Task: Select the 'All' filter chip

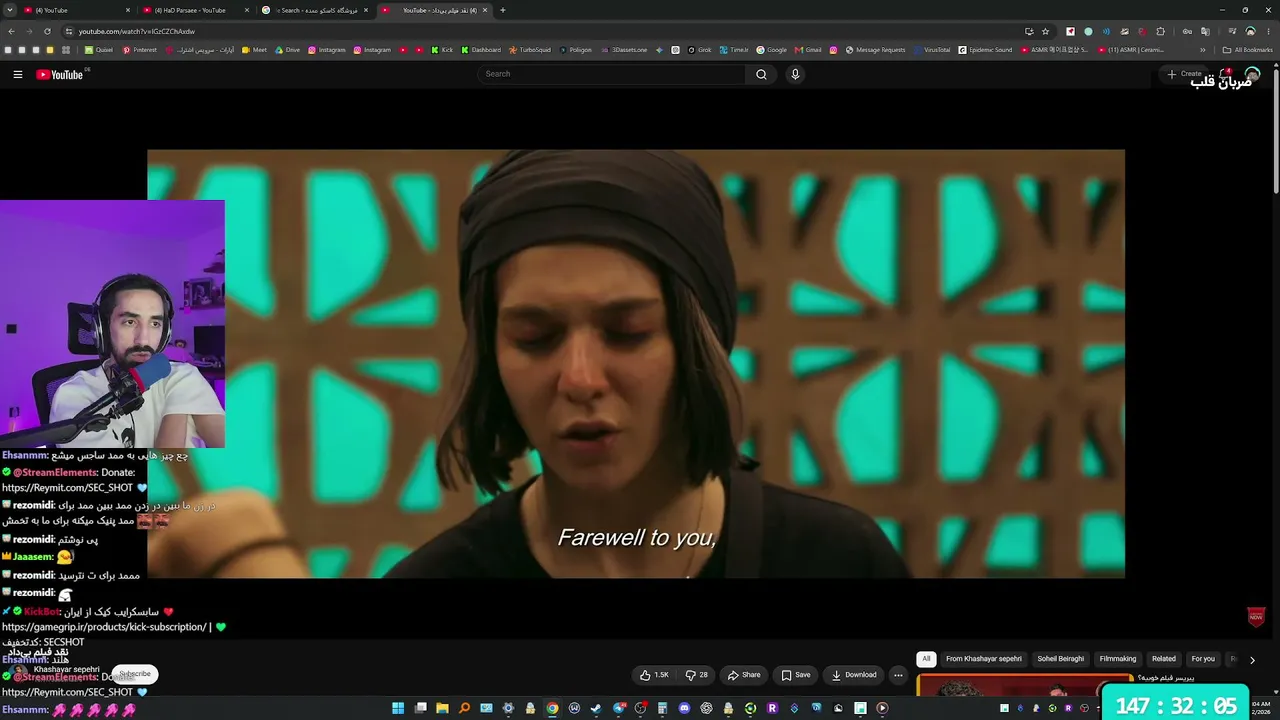Action: [926, 659]
